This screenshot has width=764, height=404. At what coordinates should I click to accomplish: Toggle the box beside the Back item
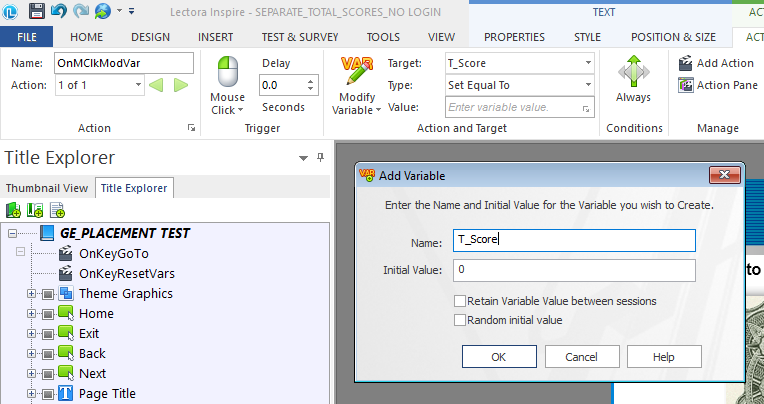click(48, 354)
